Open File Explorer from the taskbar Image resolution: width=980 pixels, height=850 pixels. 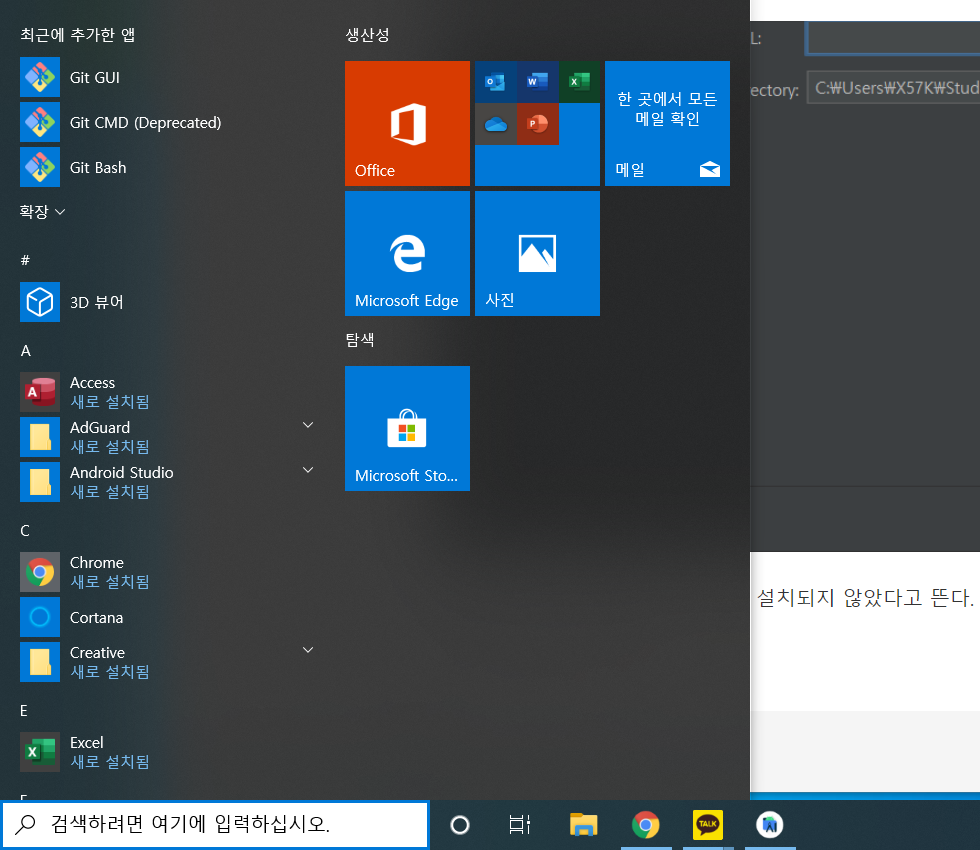point(584,825)
